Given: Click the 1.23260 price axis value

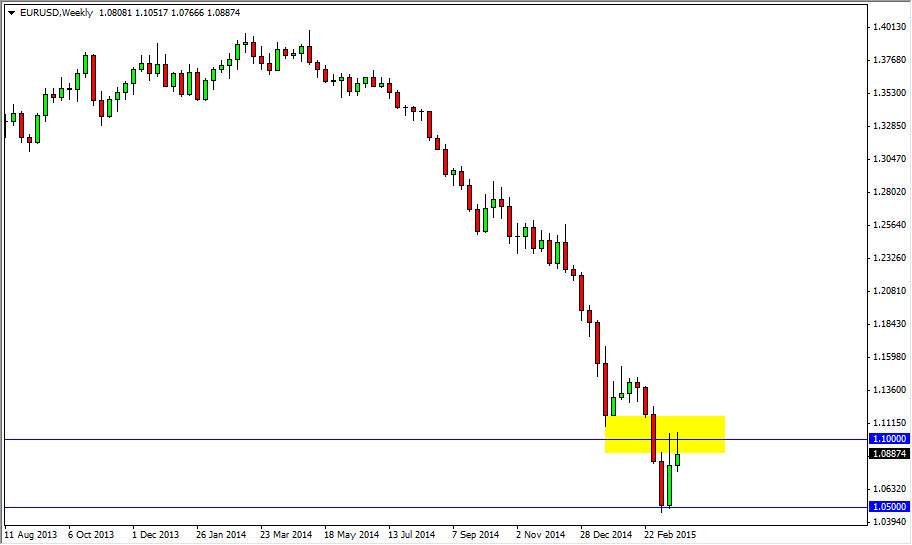Looking at the screenshot, I should (890, 258).
